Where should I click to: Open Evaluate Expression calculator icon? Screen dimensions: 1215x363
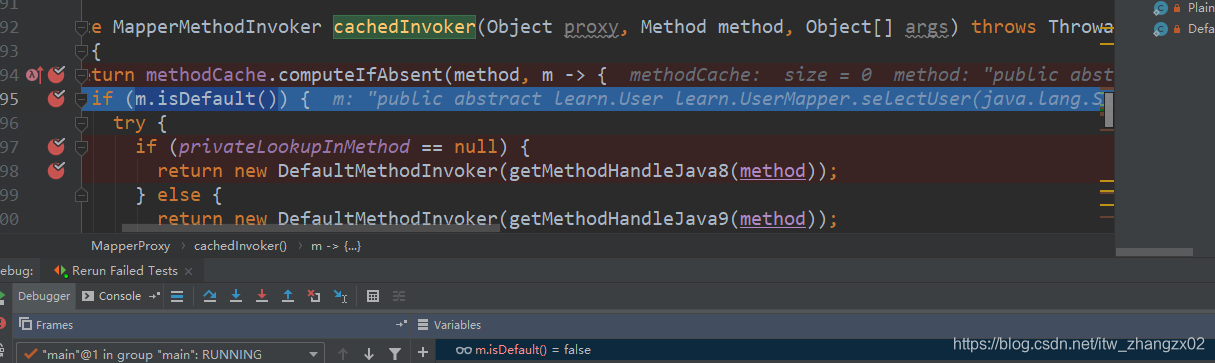[373, 296]
